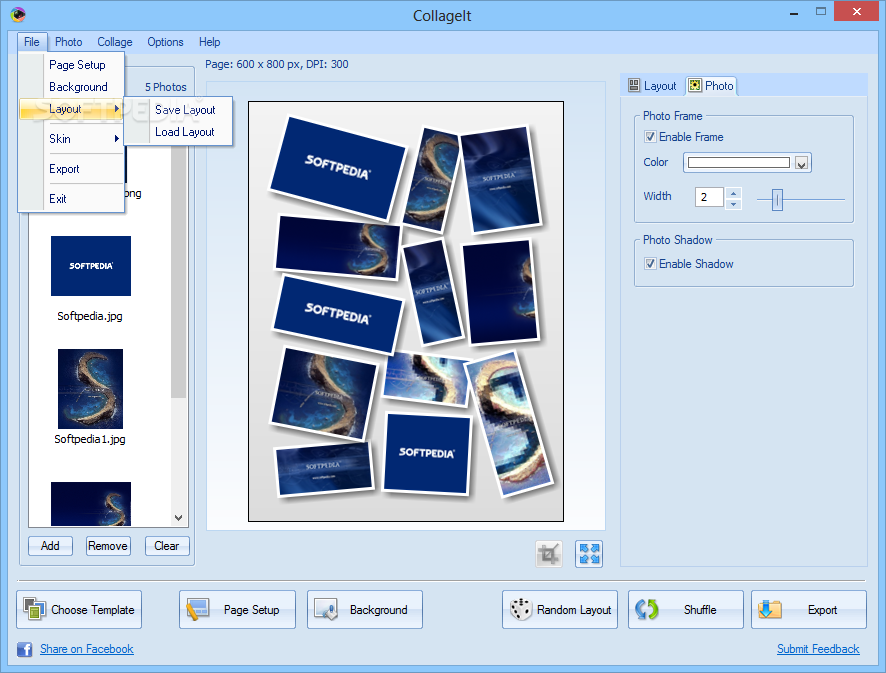Click the 5 Photos count label
Screen dimensions: 886x673
point(166,87)
